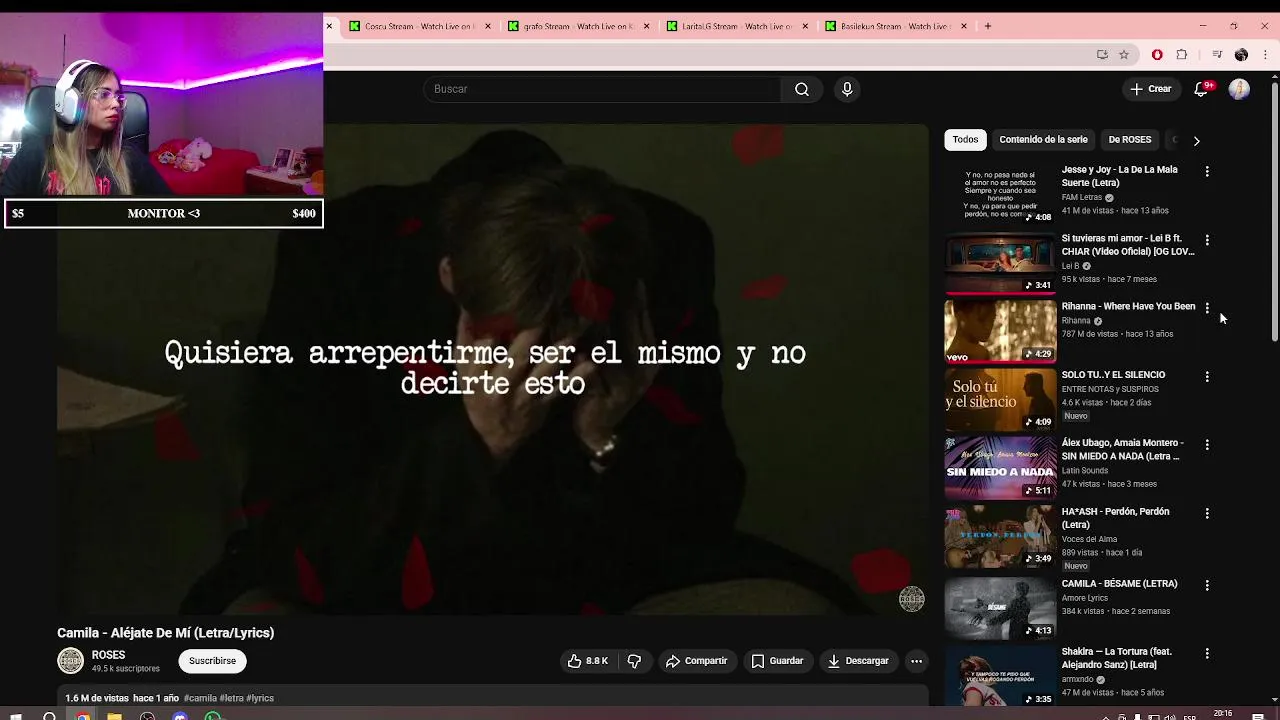Open options for Rihanna Where Have You Been
This screenshot has width=1280, height=720.
(x=1207, y=308)
